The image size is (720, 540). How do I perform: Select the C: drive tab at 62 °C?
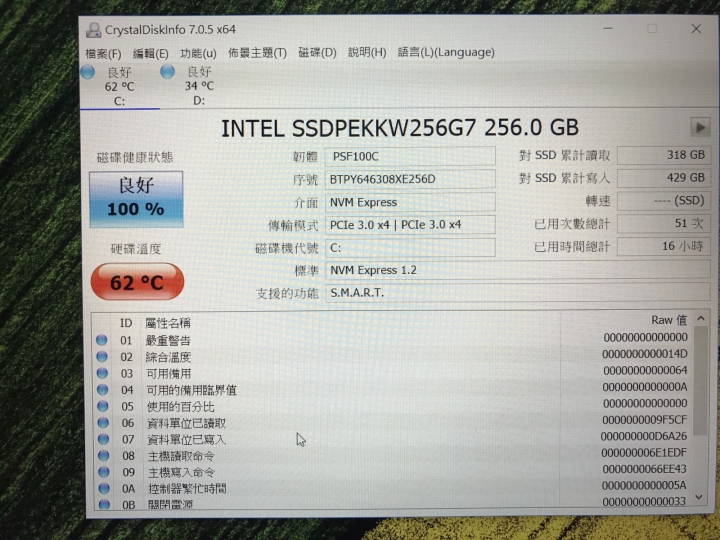(119, 86)
